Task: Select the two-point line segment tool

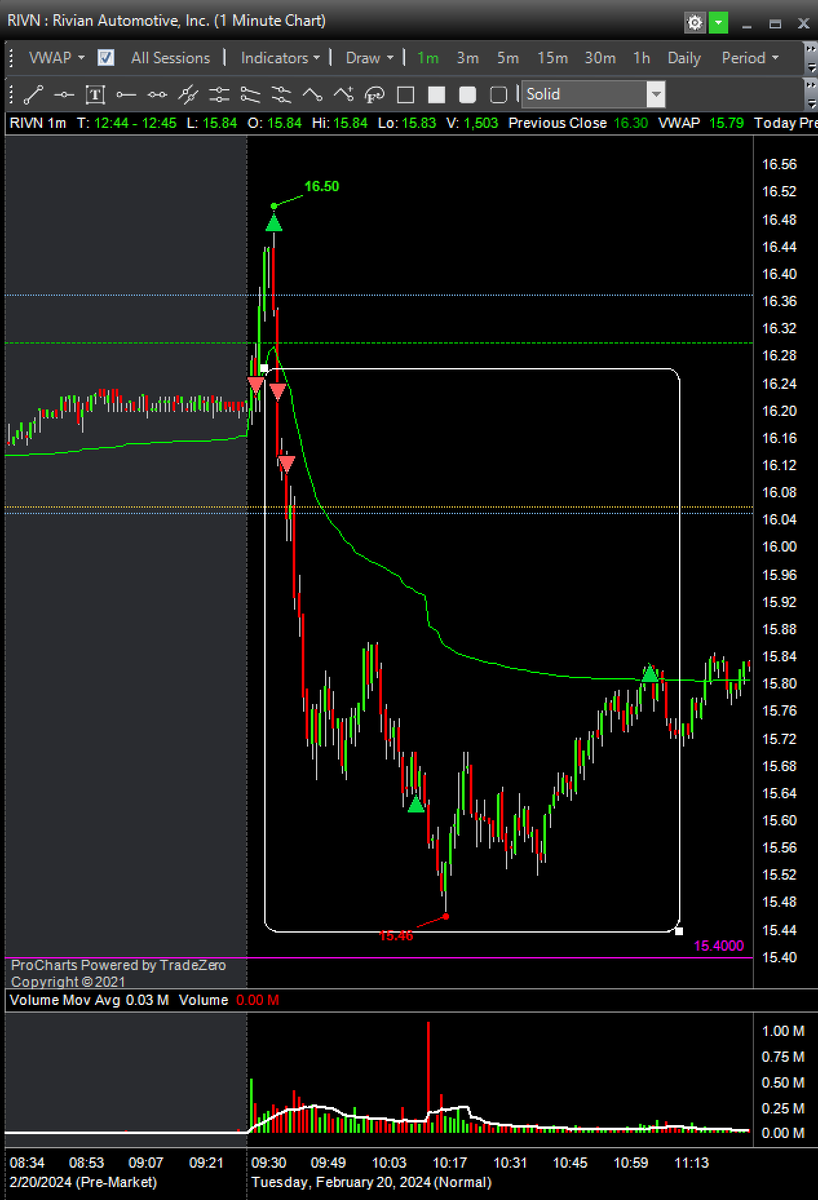Action: [x=157, y=95]
